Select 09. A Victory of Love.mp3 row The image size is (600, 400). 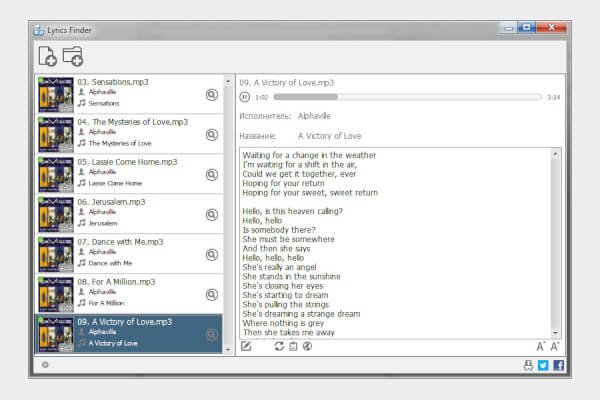[129, 334]
